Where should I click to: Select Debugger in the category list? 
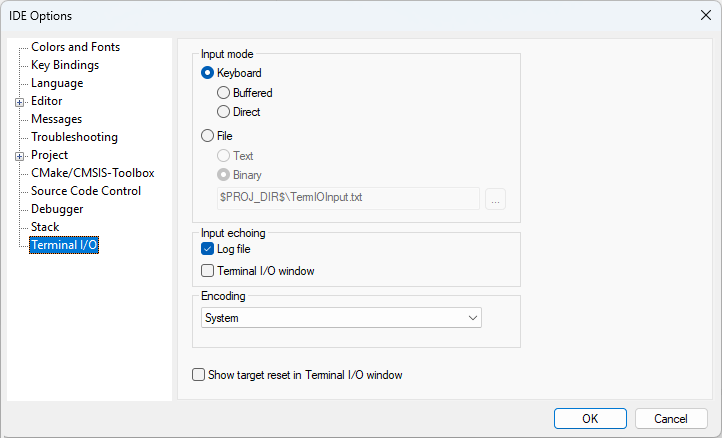click(x=57, y=209)
